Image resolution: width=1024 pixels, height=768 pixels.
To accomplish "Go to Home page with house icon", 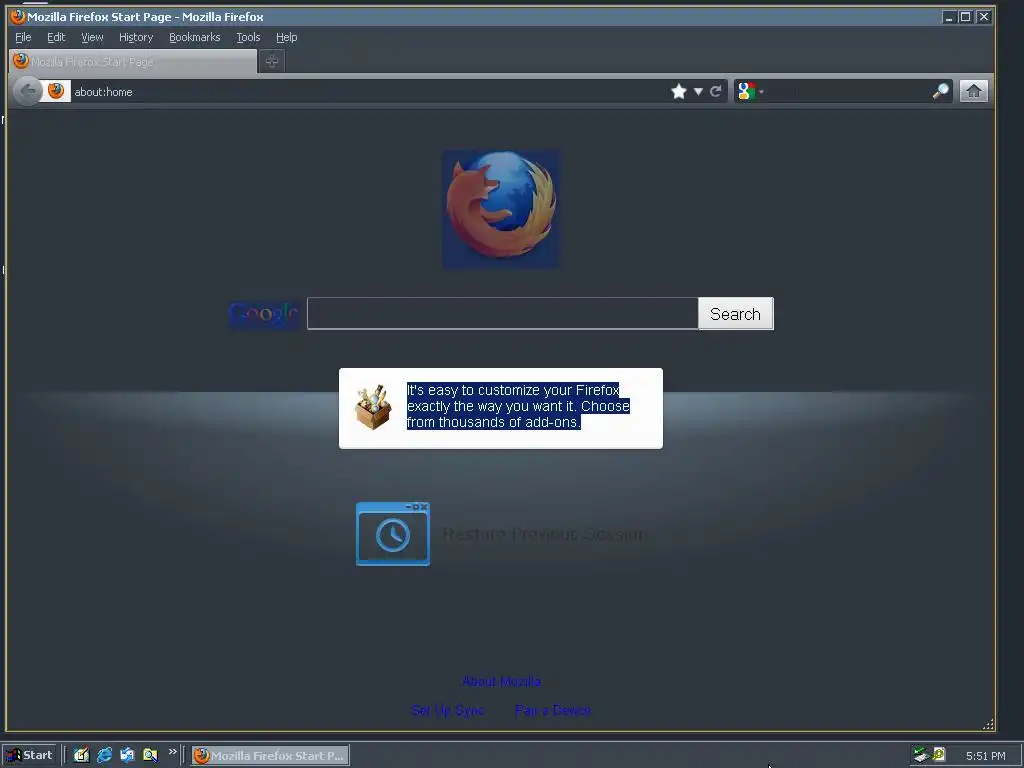I will (x=974, y=91).
